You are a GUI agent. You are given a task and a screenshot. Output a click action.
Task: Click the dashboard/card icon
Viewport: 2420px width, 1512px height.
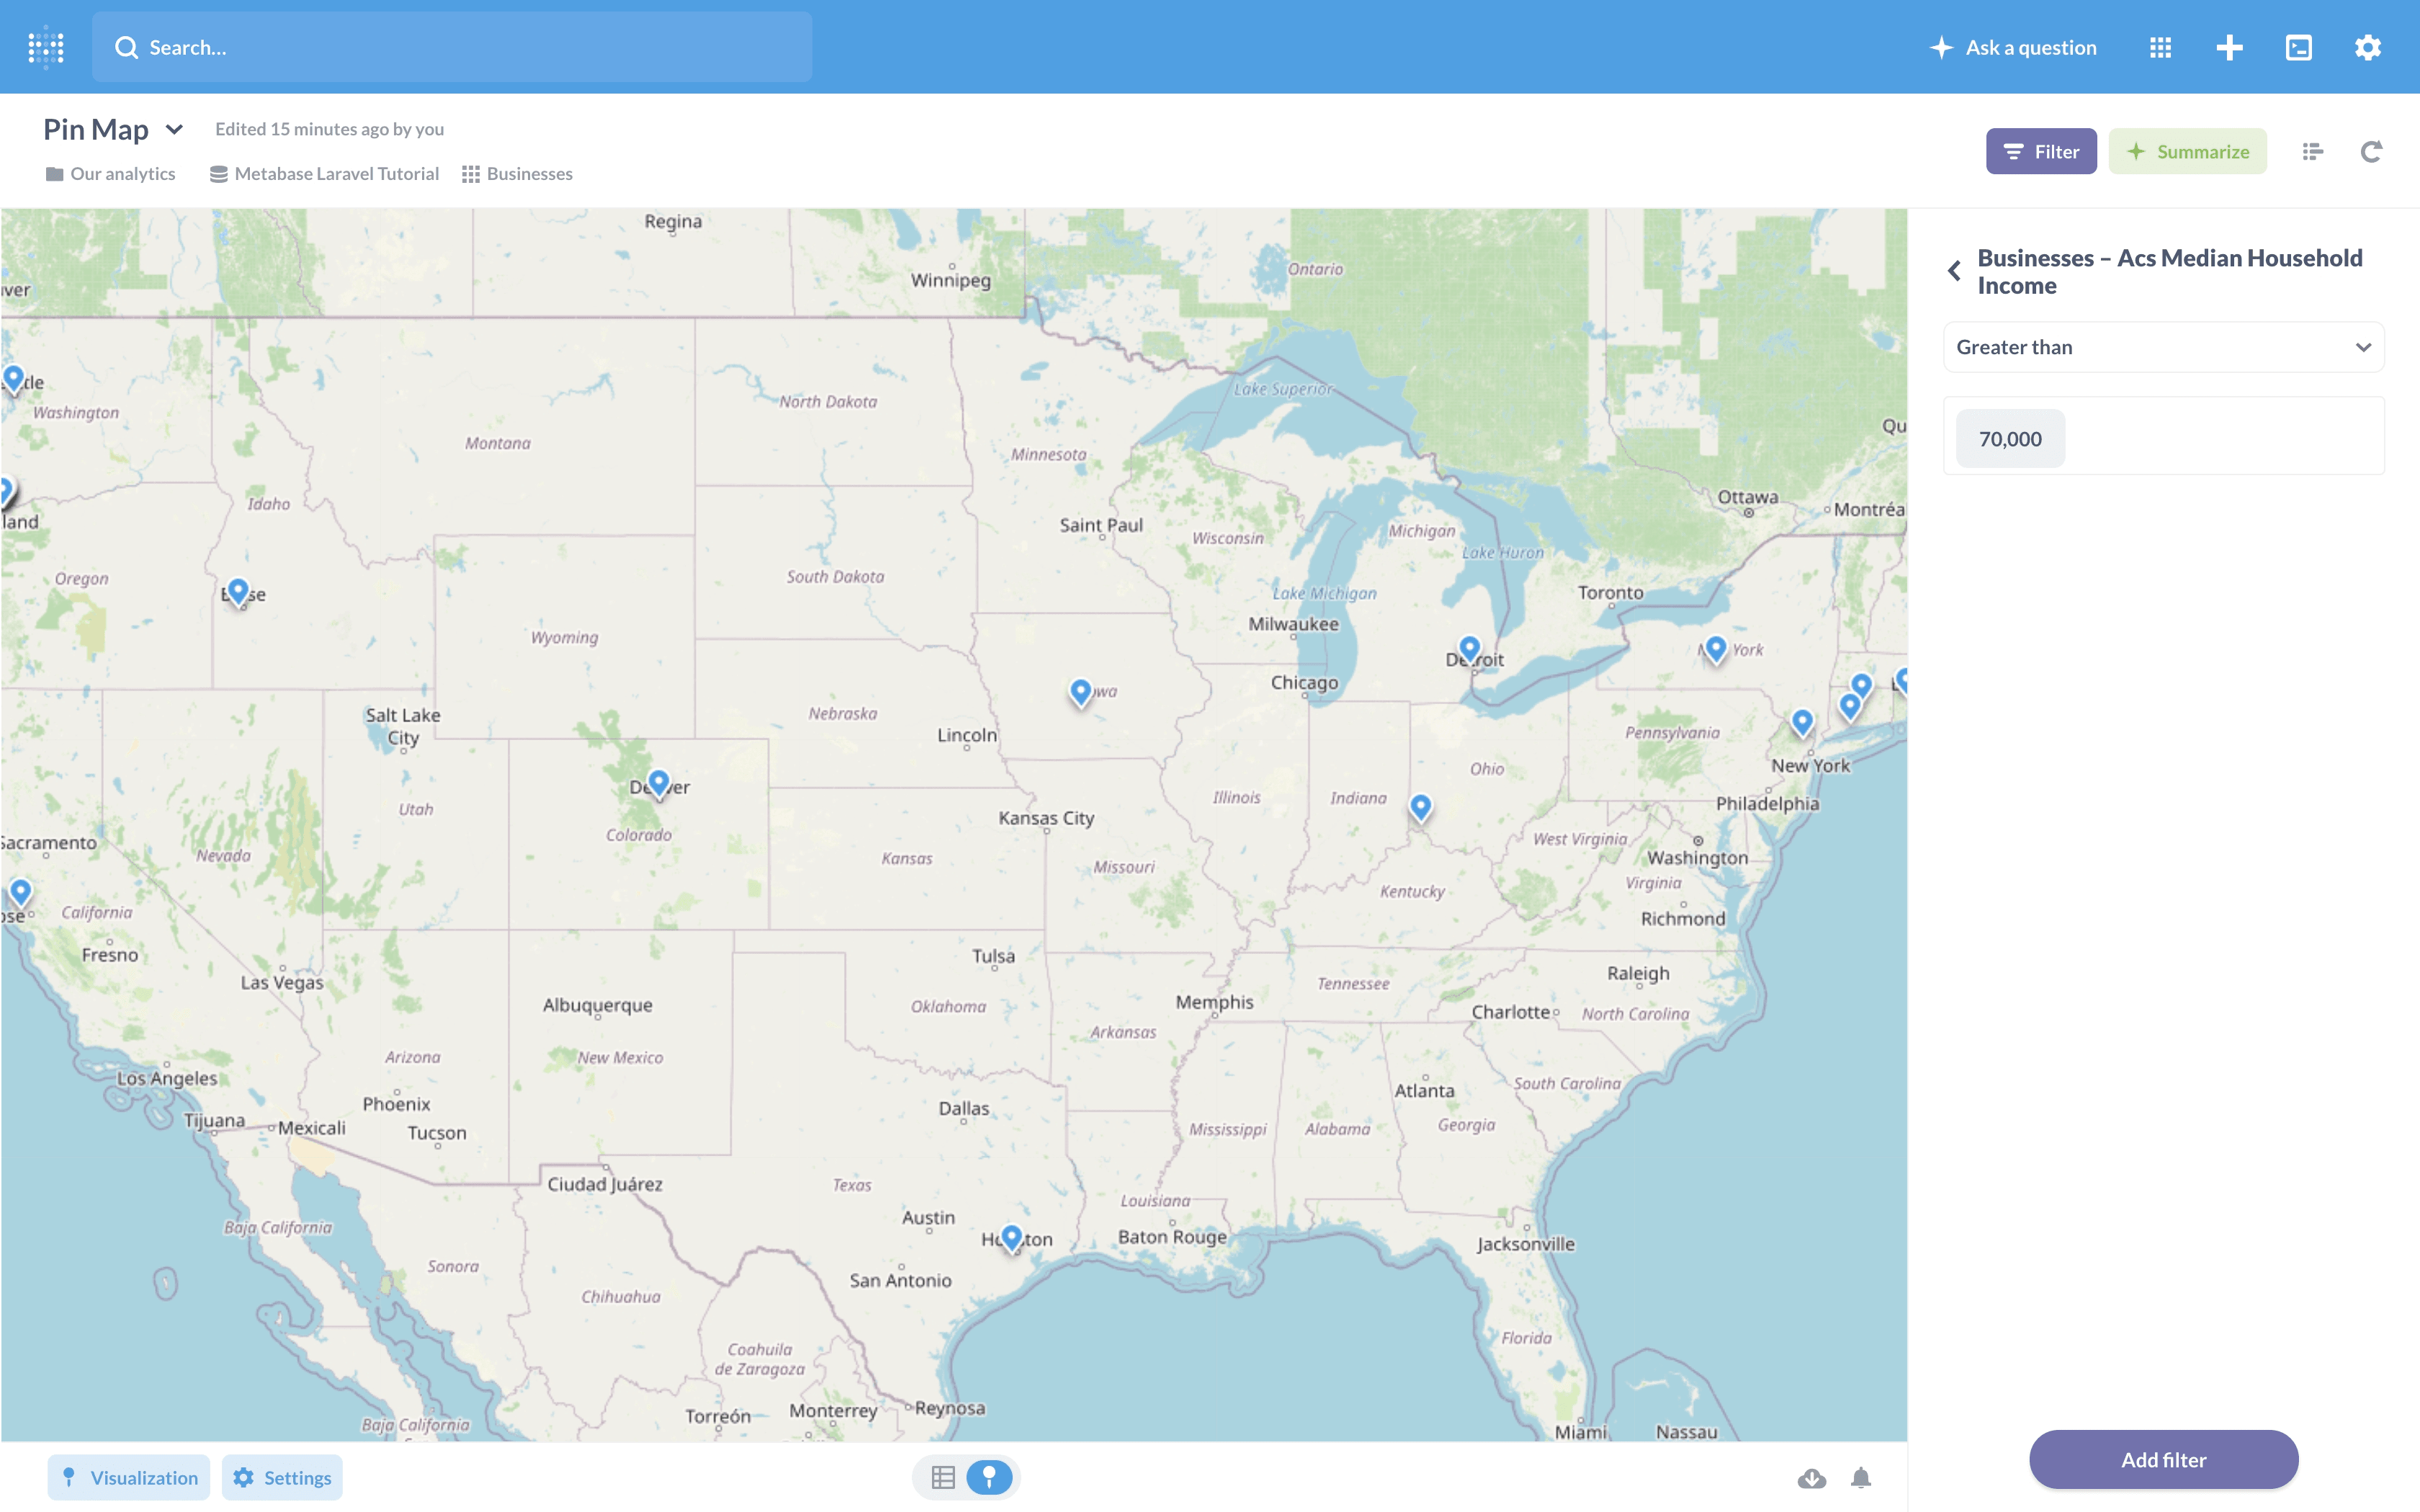point(2300,45)
